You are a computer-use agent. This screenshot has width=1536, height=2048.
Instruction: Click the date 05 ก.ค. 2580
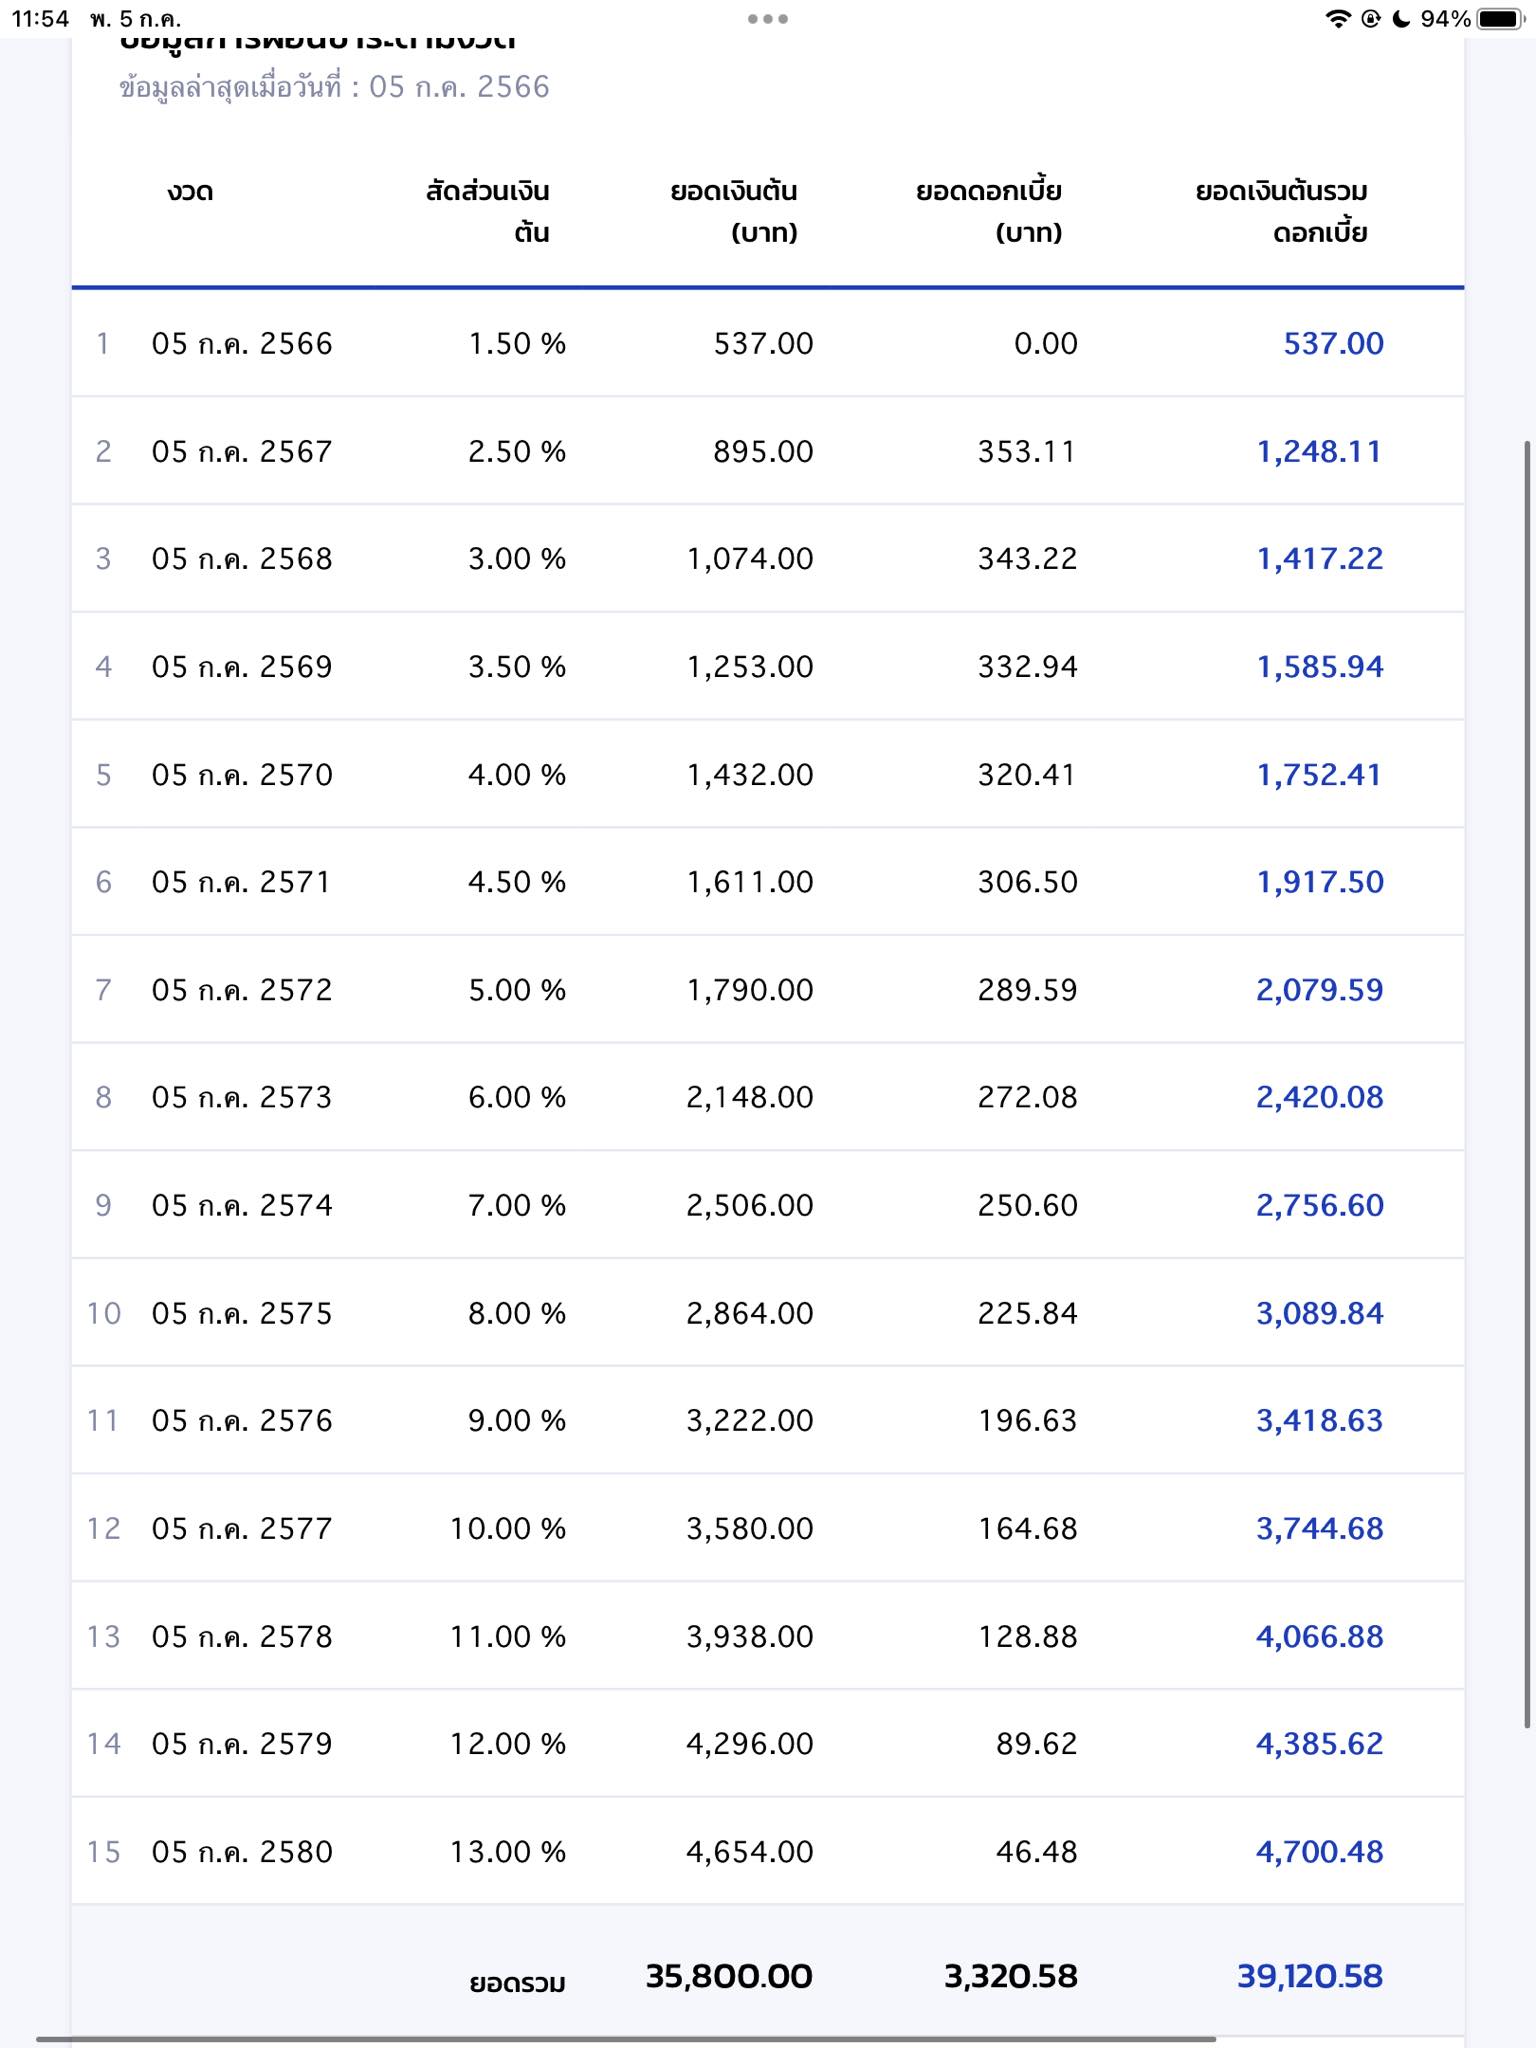242,1851
